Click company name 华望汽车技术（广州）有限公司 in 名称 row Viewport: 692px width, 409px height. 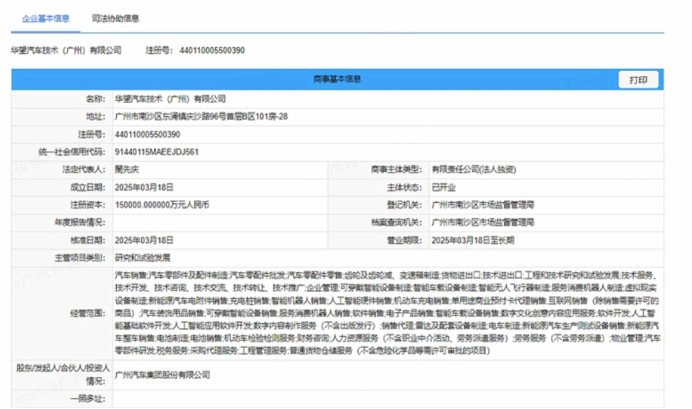[170, 99]
